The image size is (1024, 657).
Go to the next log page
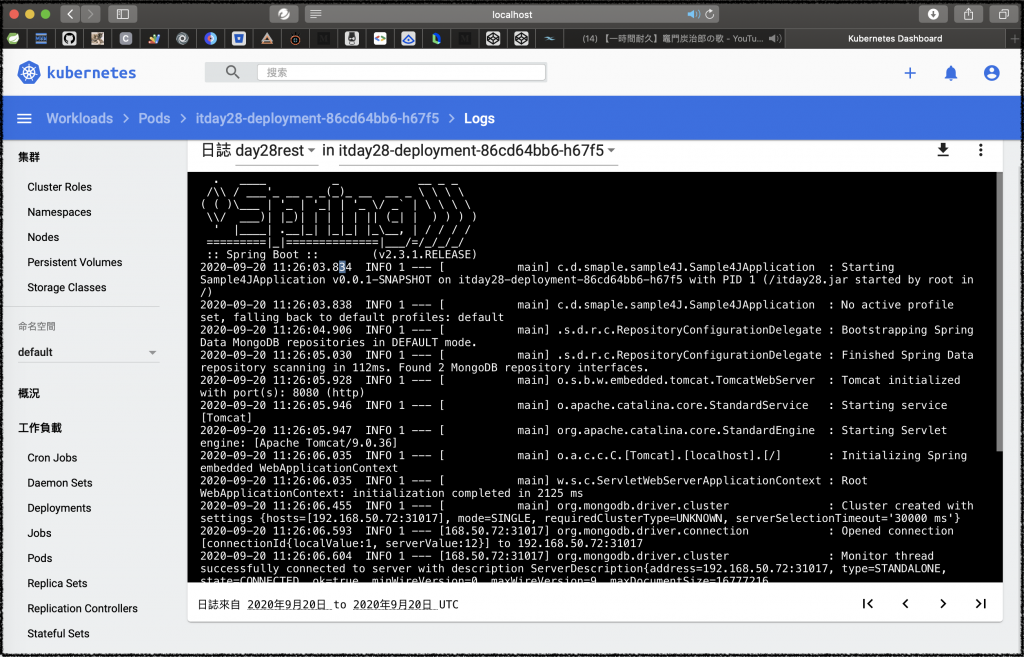point(942,603)
